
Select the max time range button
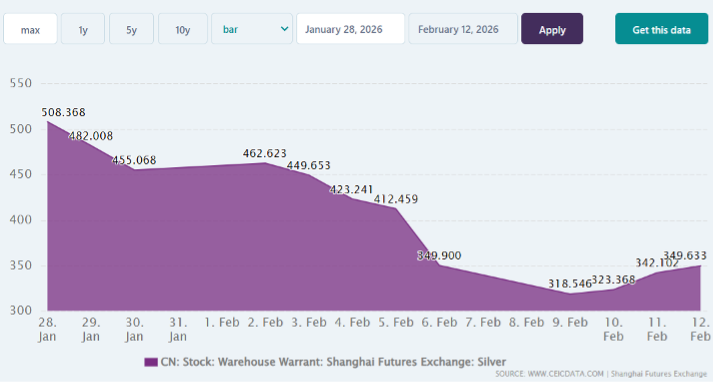[30, 29]
